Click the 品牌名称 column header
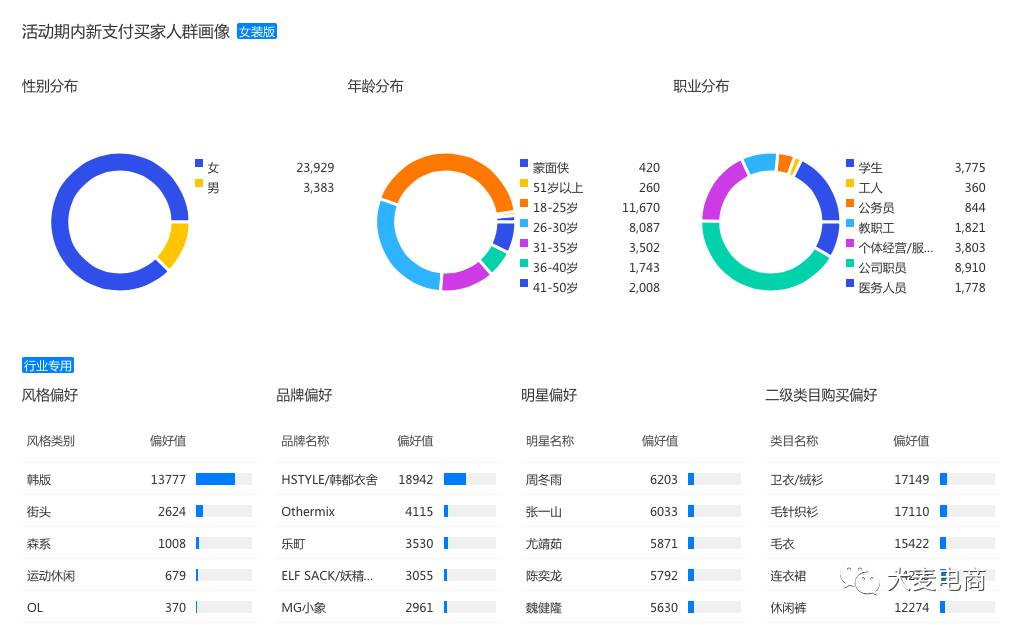1020x625 pixels. click(x=305, y=441)
